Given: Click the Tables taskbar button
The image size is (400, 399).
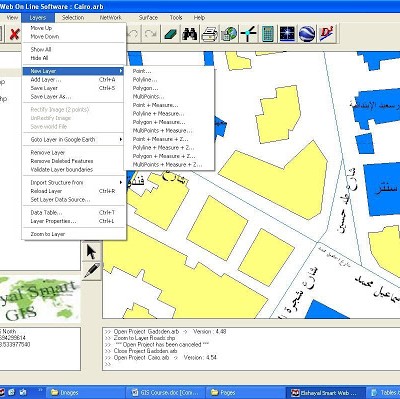Looking at the screenshot, I should pos(383,393).
